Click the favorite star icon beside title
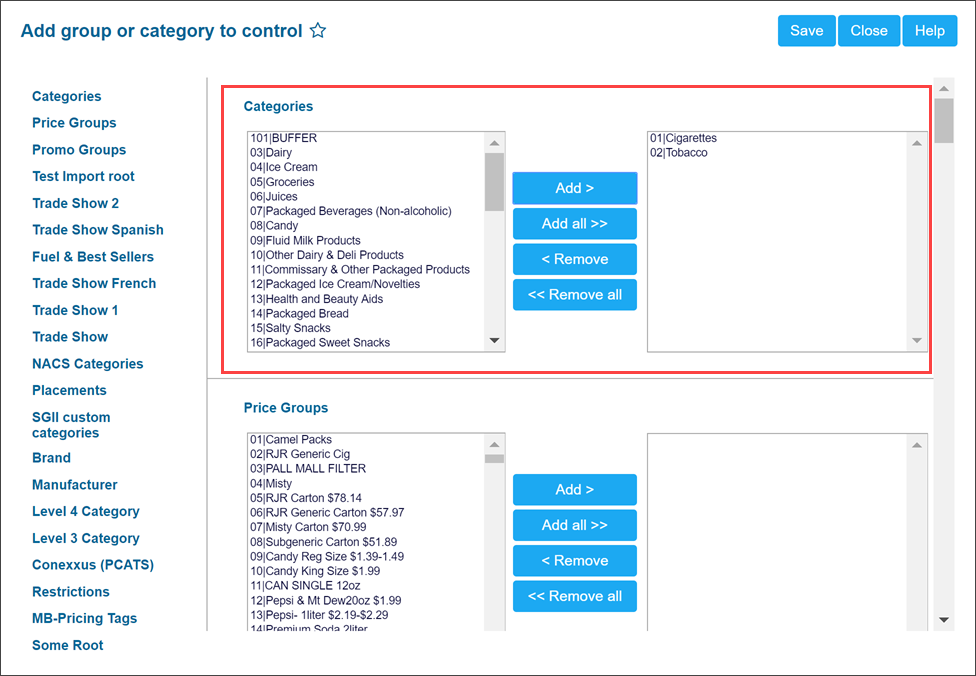The height and width of the screenshot is (676, 976). (318, 31)
